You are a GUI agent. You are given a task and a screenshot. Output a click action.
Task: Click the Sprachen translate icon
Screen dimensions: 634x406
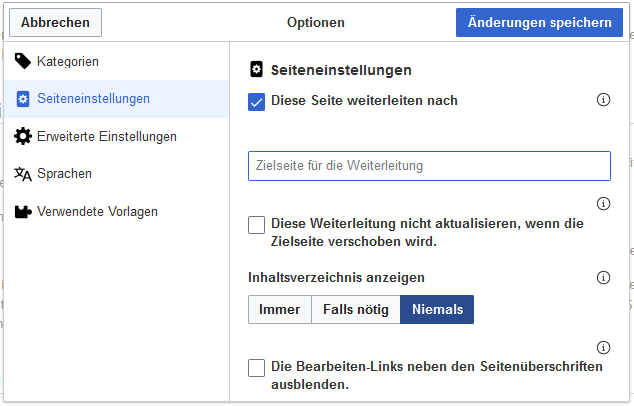tap(23, 174)
